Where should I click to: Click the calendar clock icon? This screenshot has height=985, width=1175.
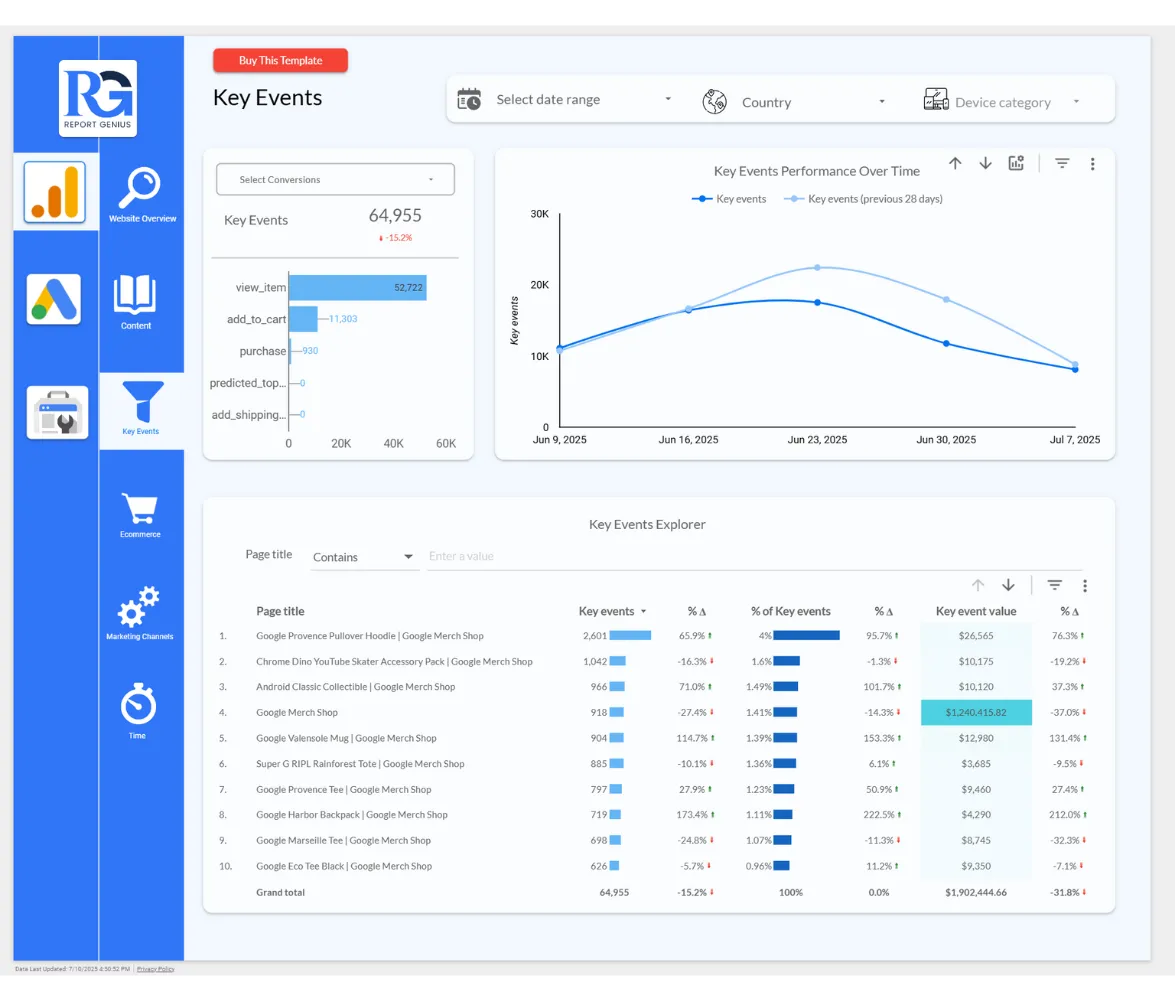pos(469,100)
